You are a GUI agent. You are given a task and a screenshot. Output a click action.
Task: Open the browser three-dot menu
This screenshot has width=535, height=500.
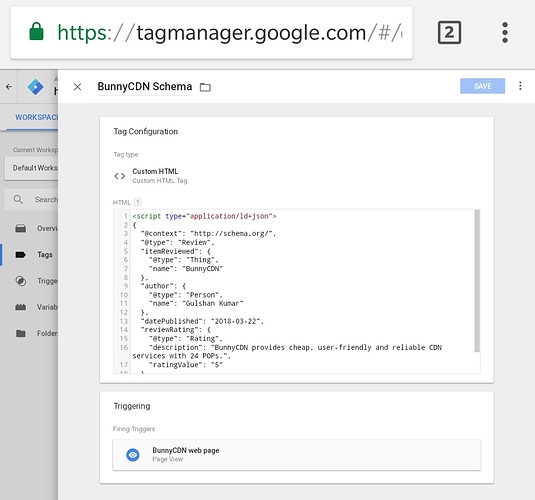[505, 33]
